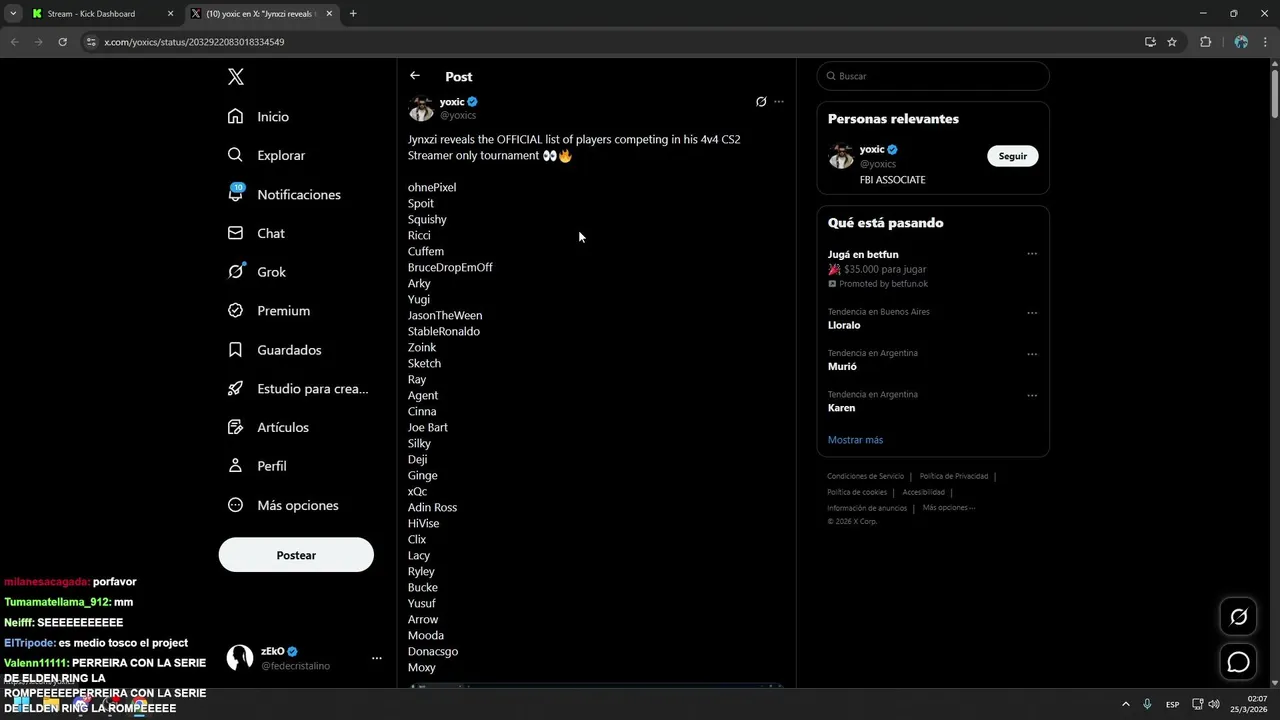Click in the Buscar search field
Screen dimensions: 1280x720
point(933,76)
